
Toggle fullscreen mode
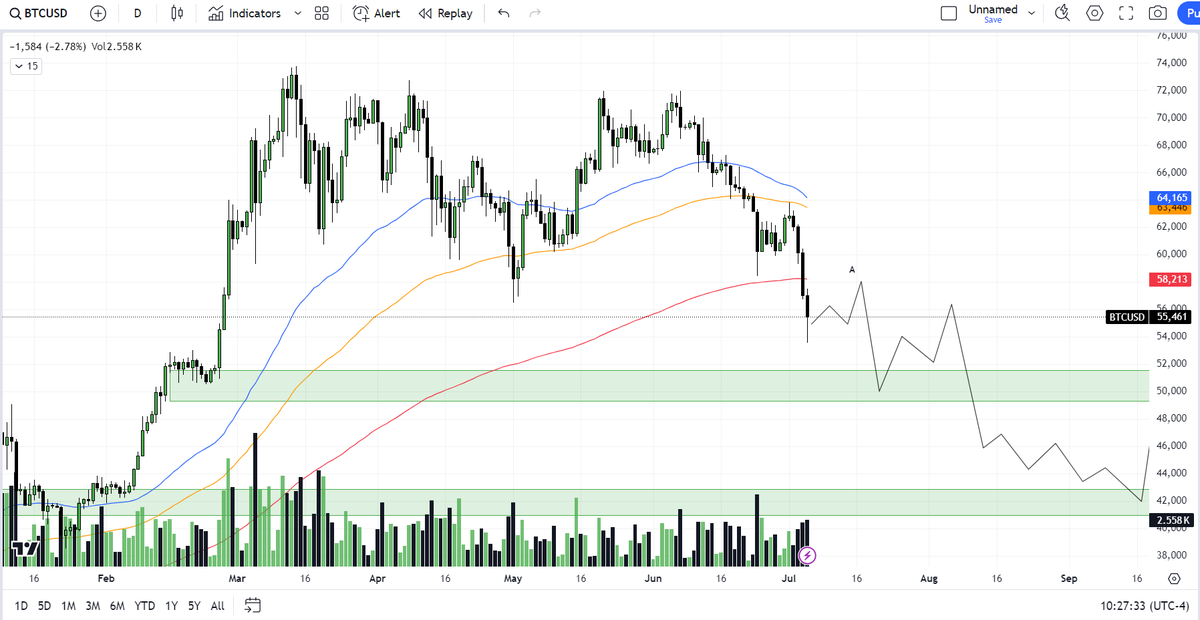click(x=1126, y=14)
